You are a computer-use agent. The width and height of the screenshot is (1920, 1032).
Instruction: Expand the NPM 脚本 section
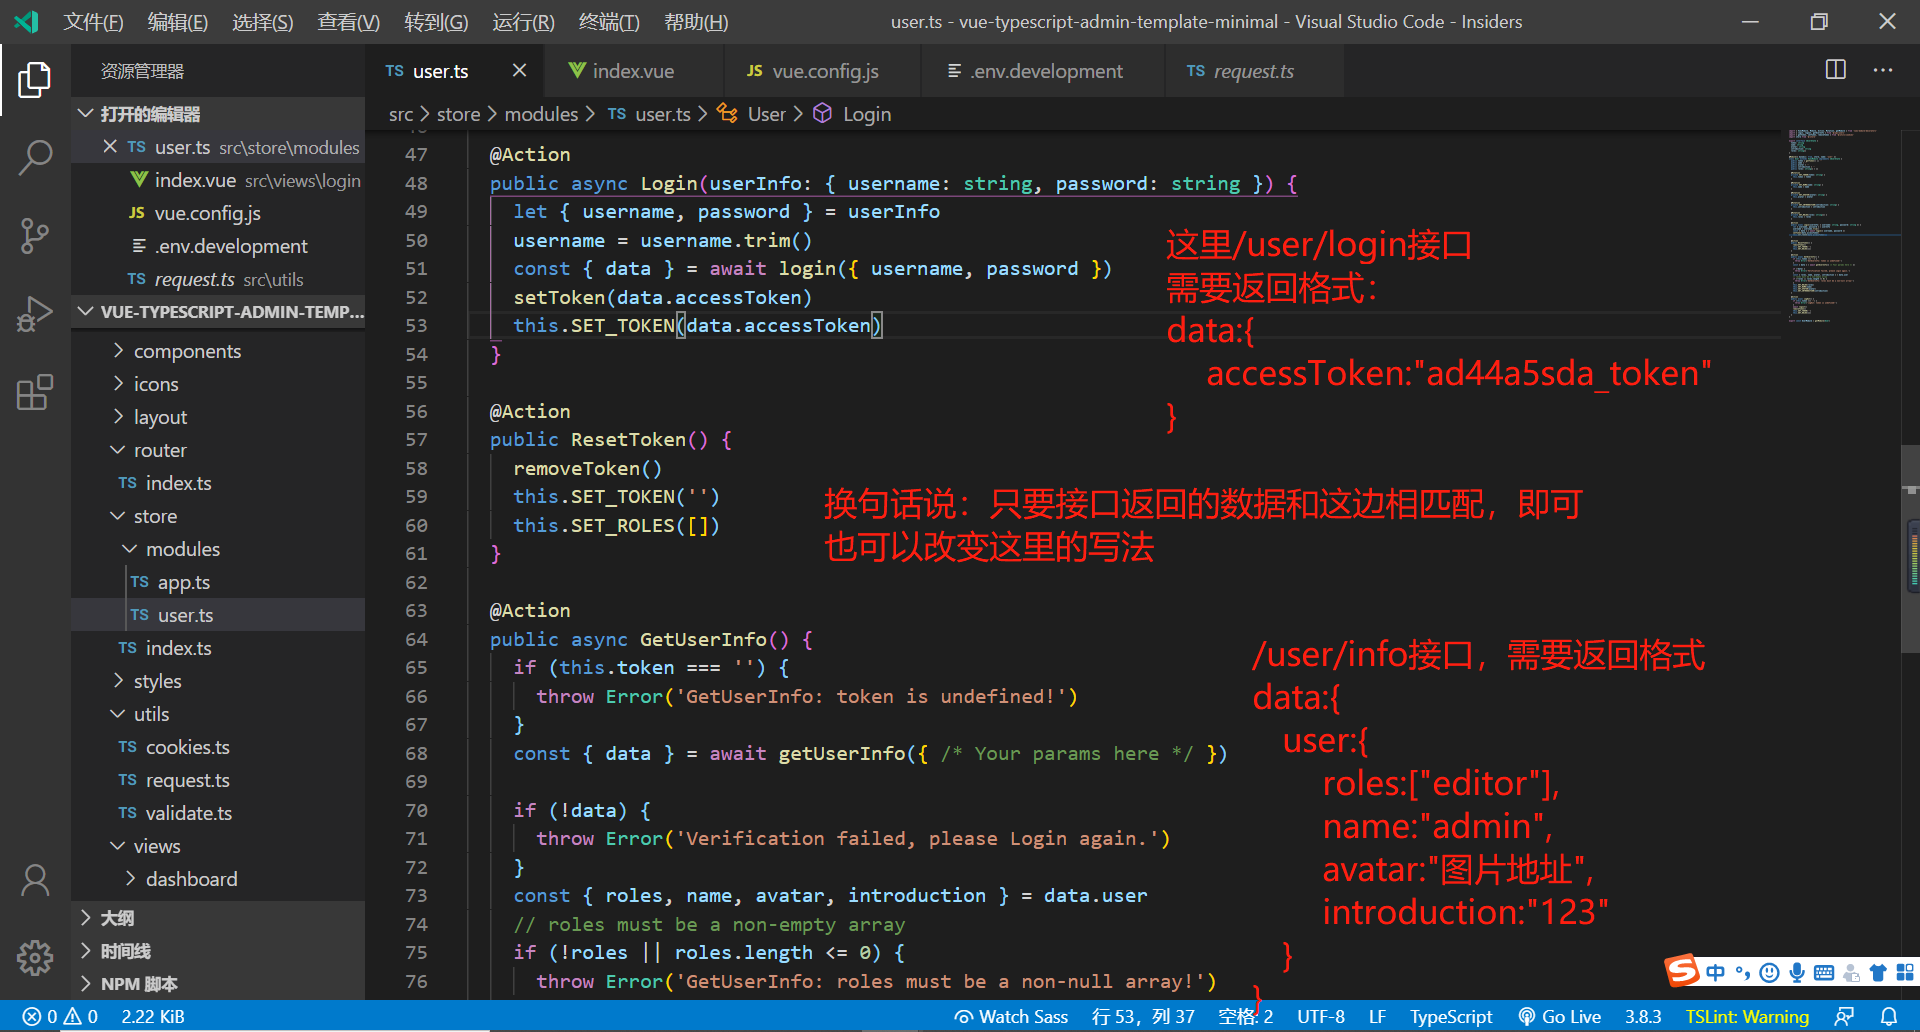[218, 984]
